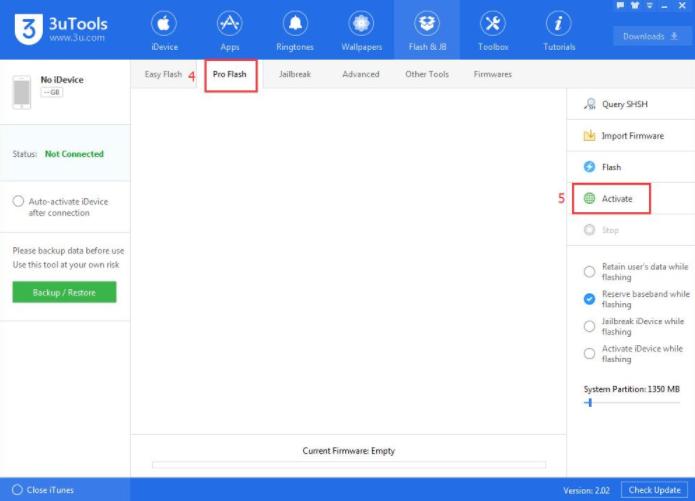Enable Jailbreak iDevice while flashing
This screenshot has height=501, width=695.
(x=589, y=326)
